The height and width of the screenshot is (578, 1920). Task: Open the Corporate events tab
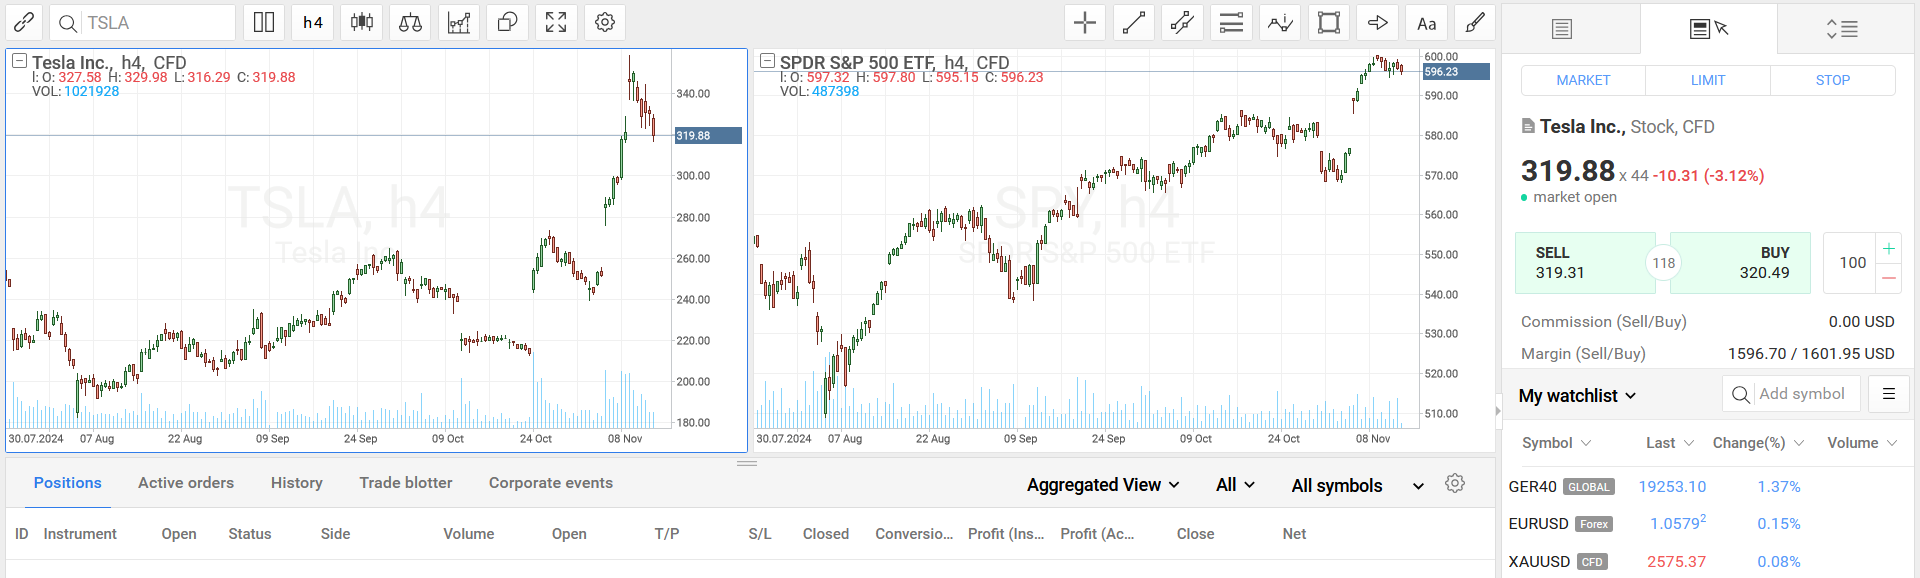(x=551, y=483)
